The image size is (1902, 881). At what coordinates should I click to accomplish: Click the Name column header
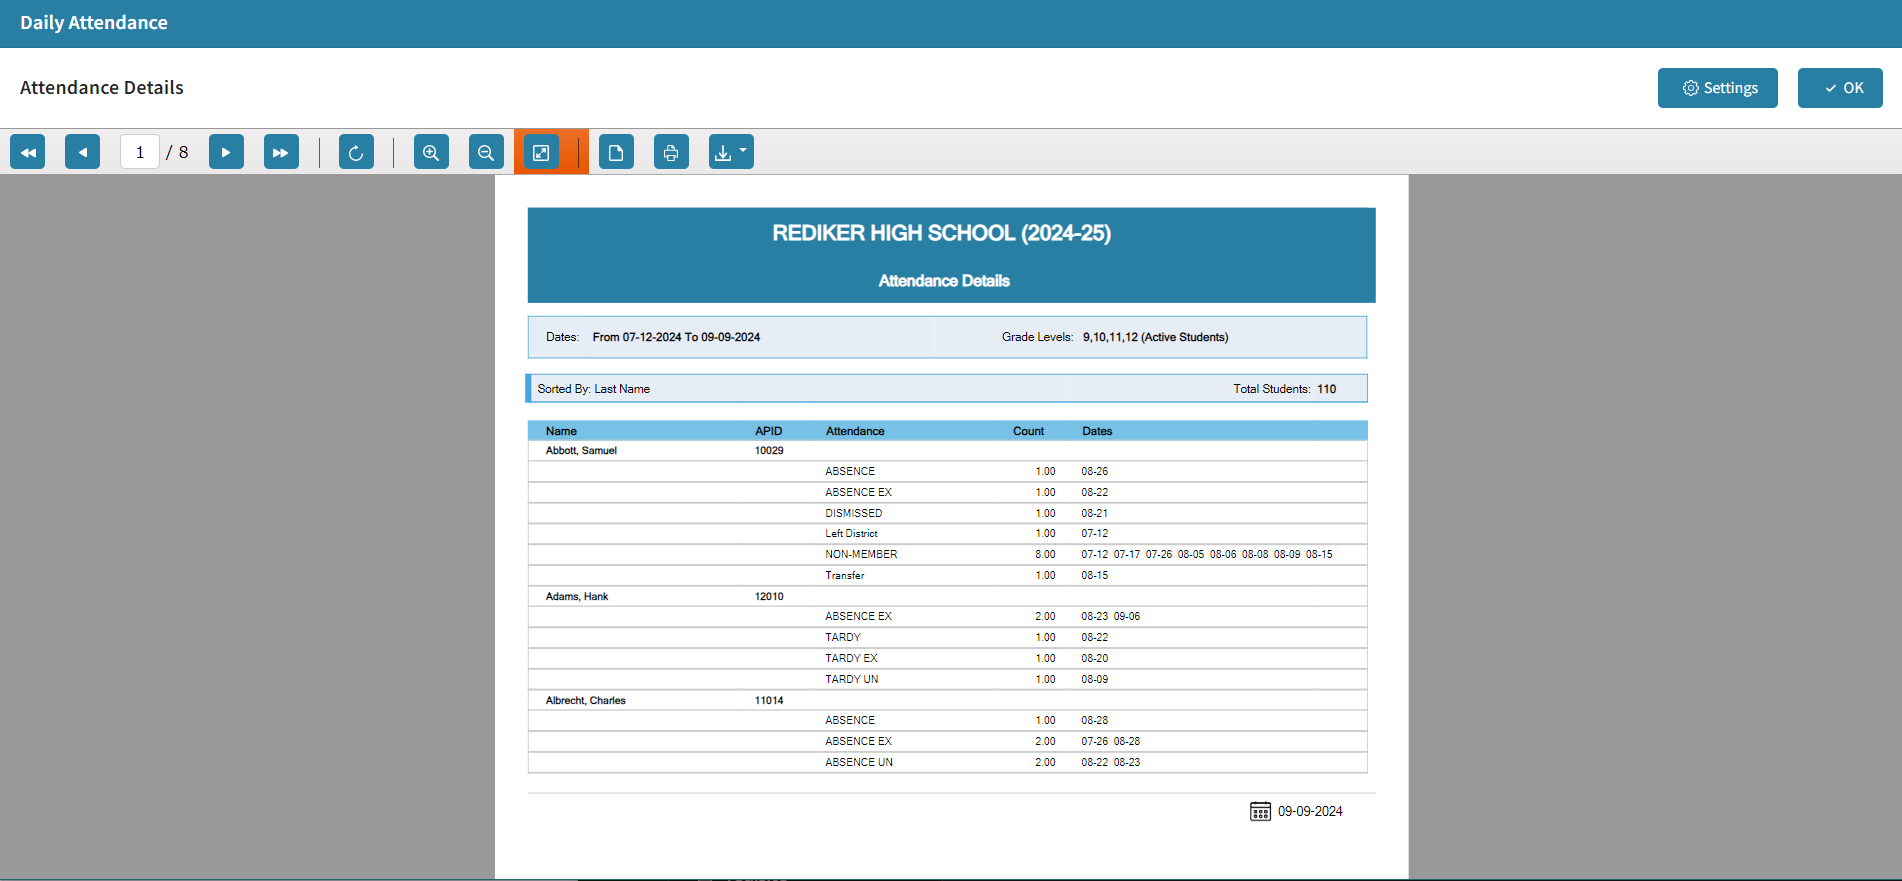561,431
